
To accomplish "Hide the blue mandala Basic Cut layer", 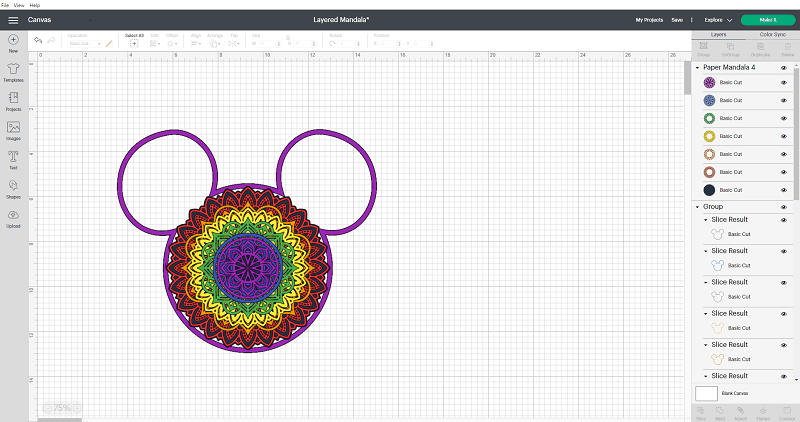I will pyautogui.click(x=784, y=101).
